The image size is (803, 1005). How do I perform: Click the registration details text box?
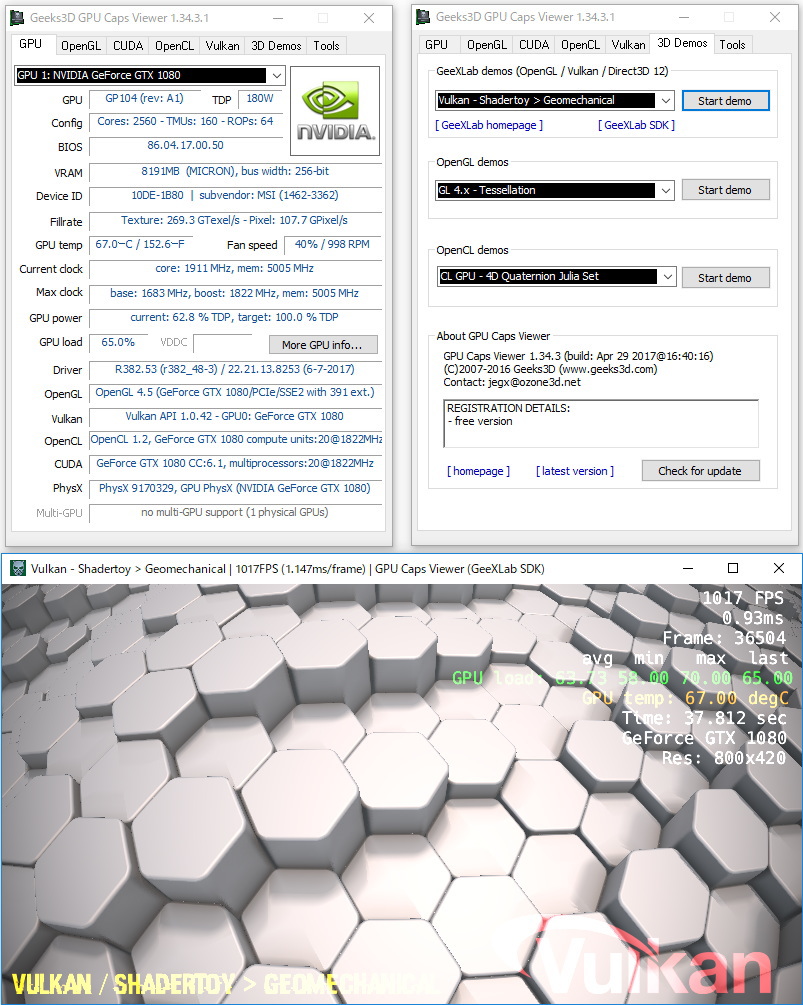[600, 424]
